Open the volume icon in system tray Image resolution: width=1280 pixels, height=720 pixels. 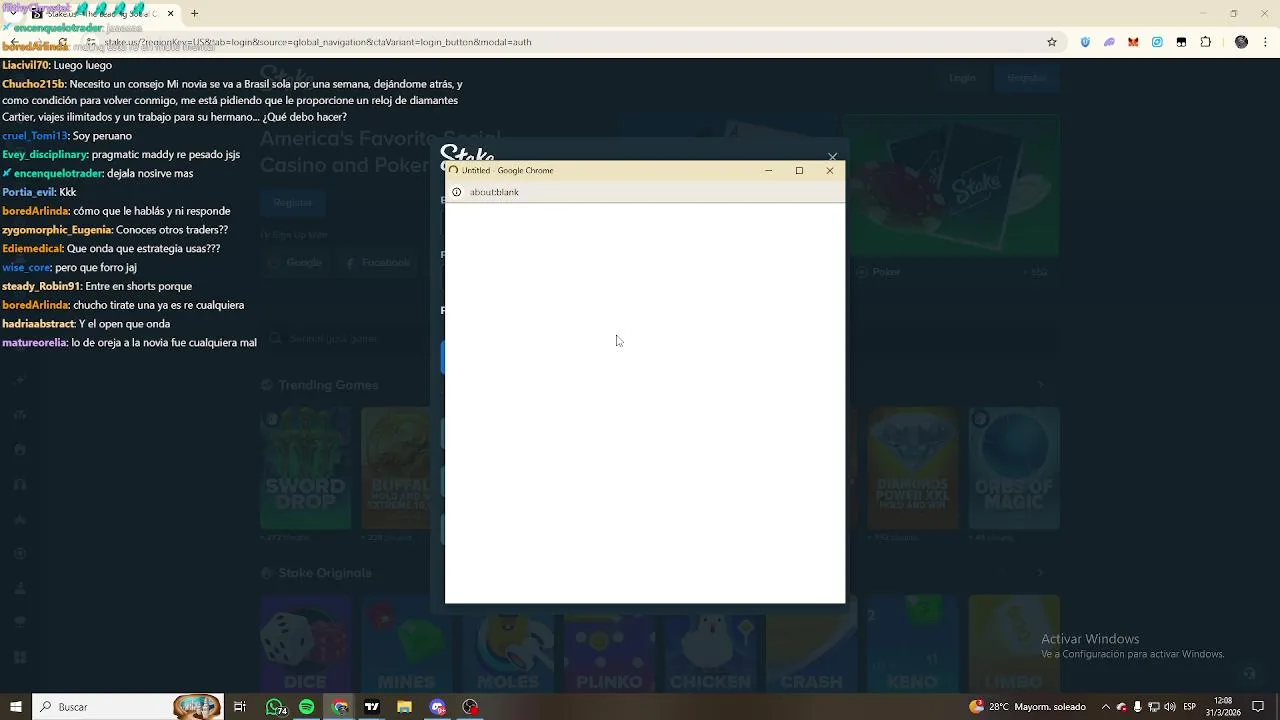point(1169,707)
